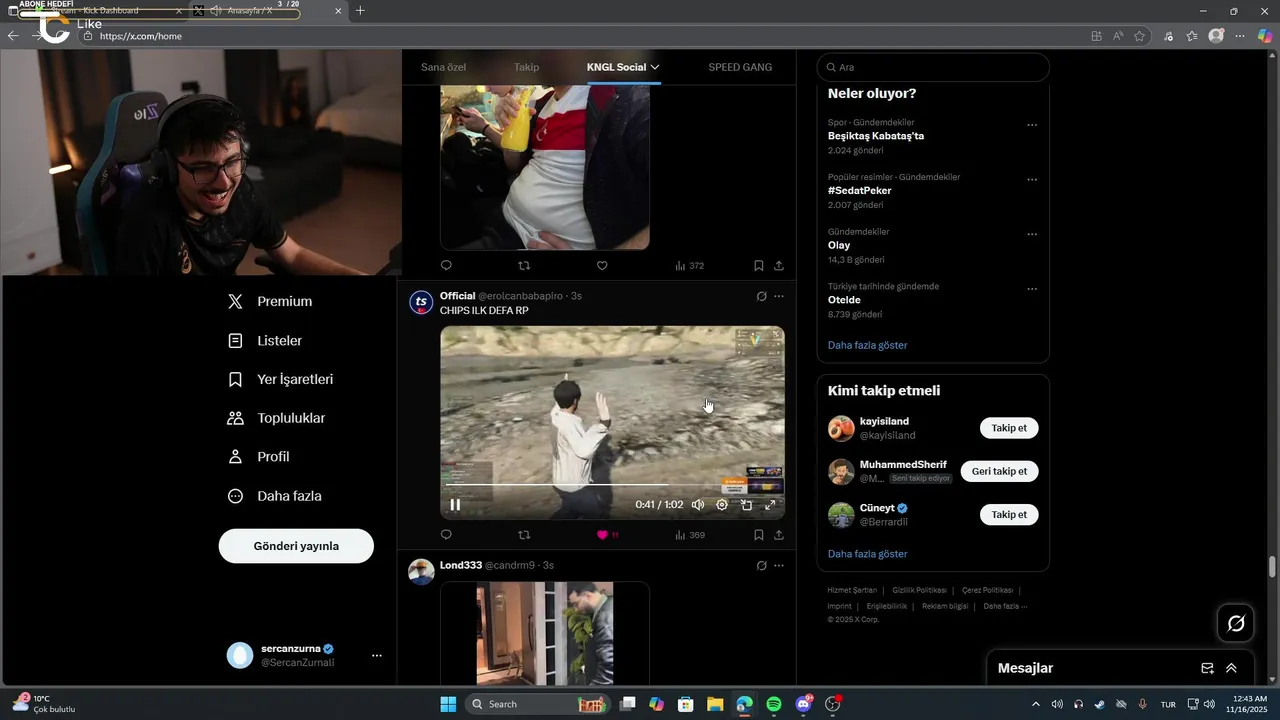Open a new browser tab
The height and width of the screenshot is (720, 1280).
(360, 11)
